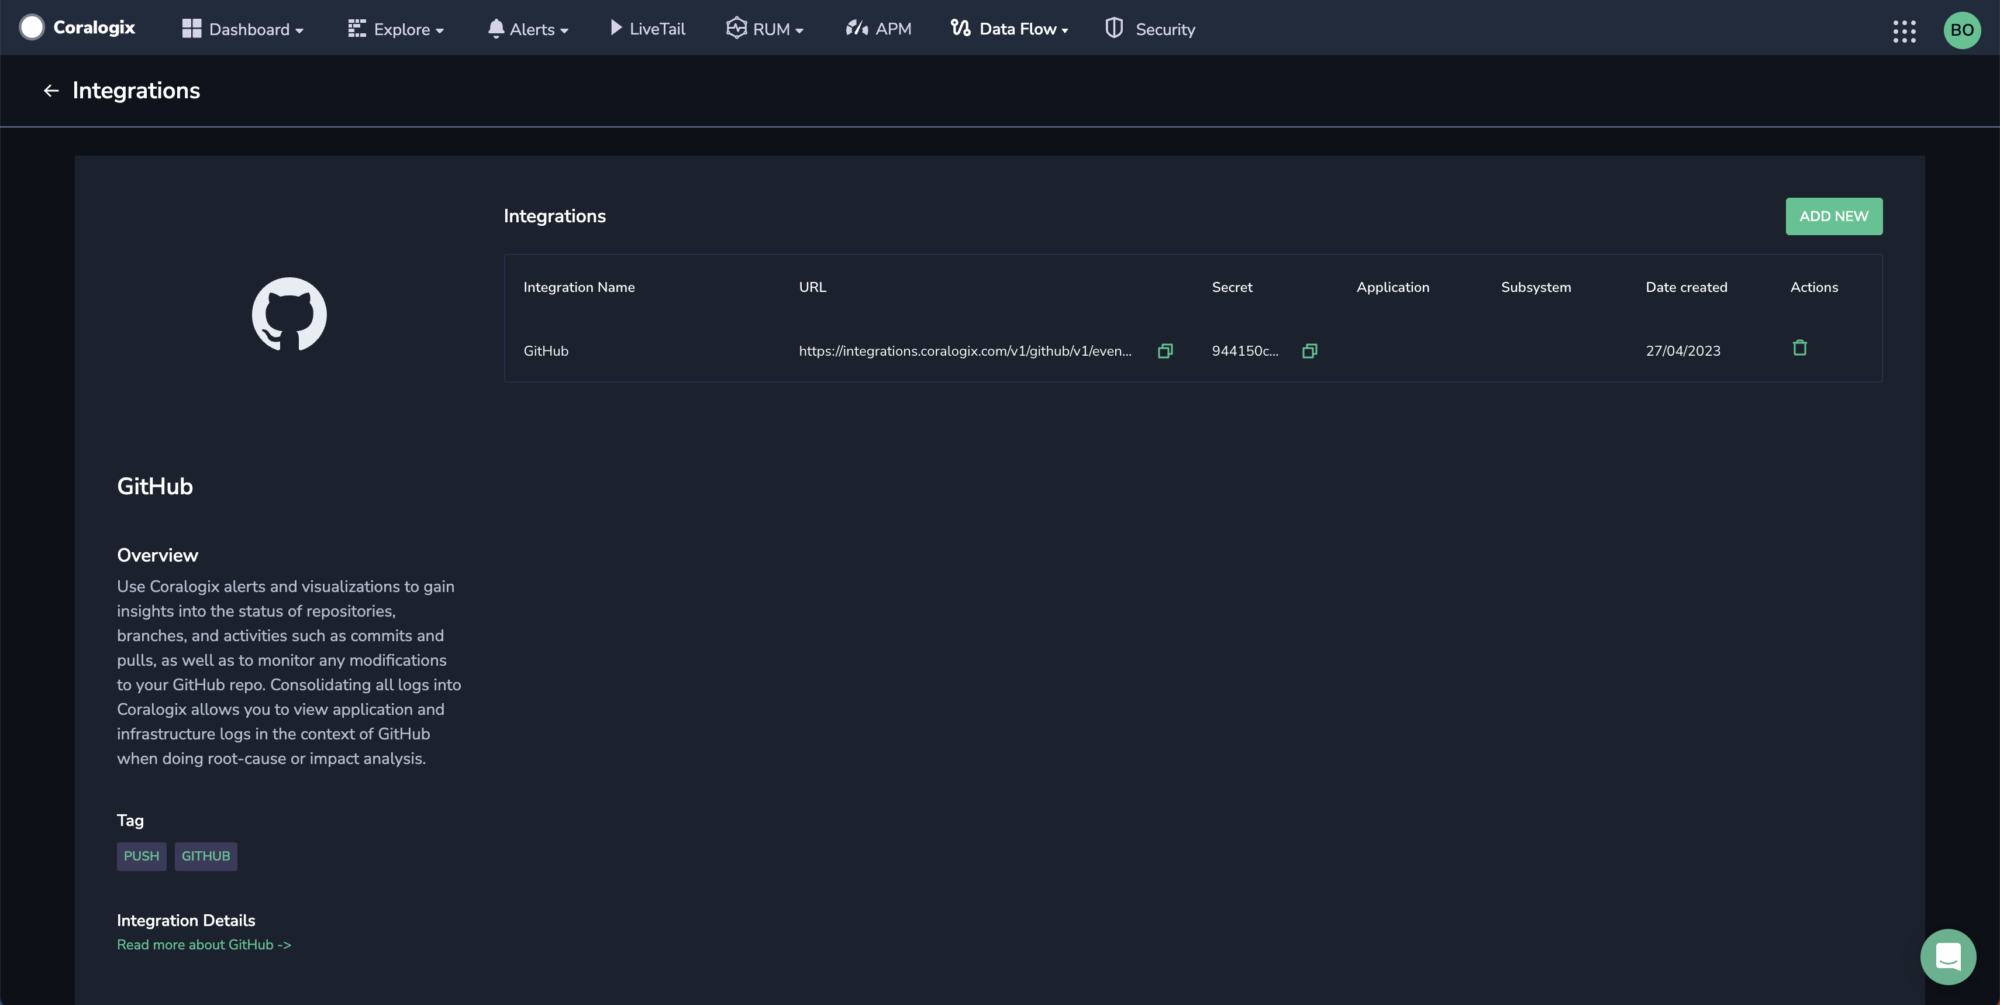Image resolution: width=2000 pixels, height=1005 pixels.
Task: Click the Security shield icon
Action: [1114, 28]
